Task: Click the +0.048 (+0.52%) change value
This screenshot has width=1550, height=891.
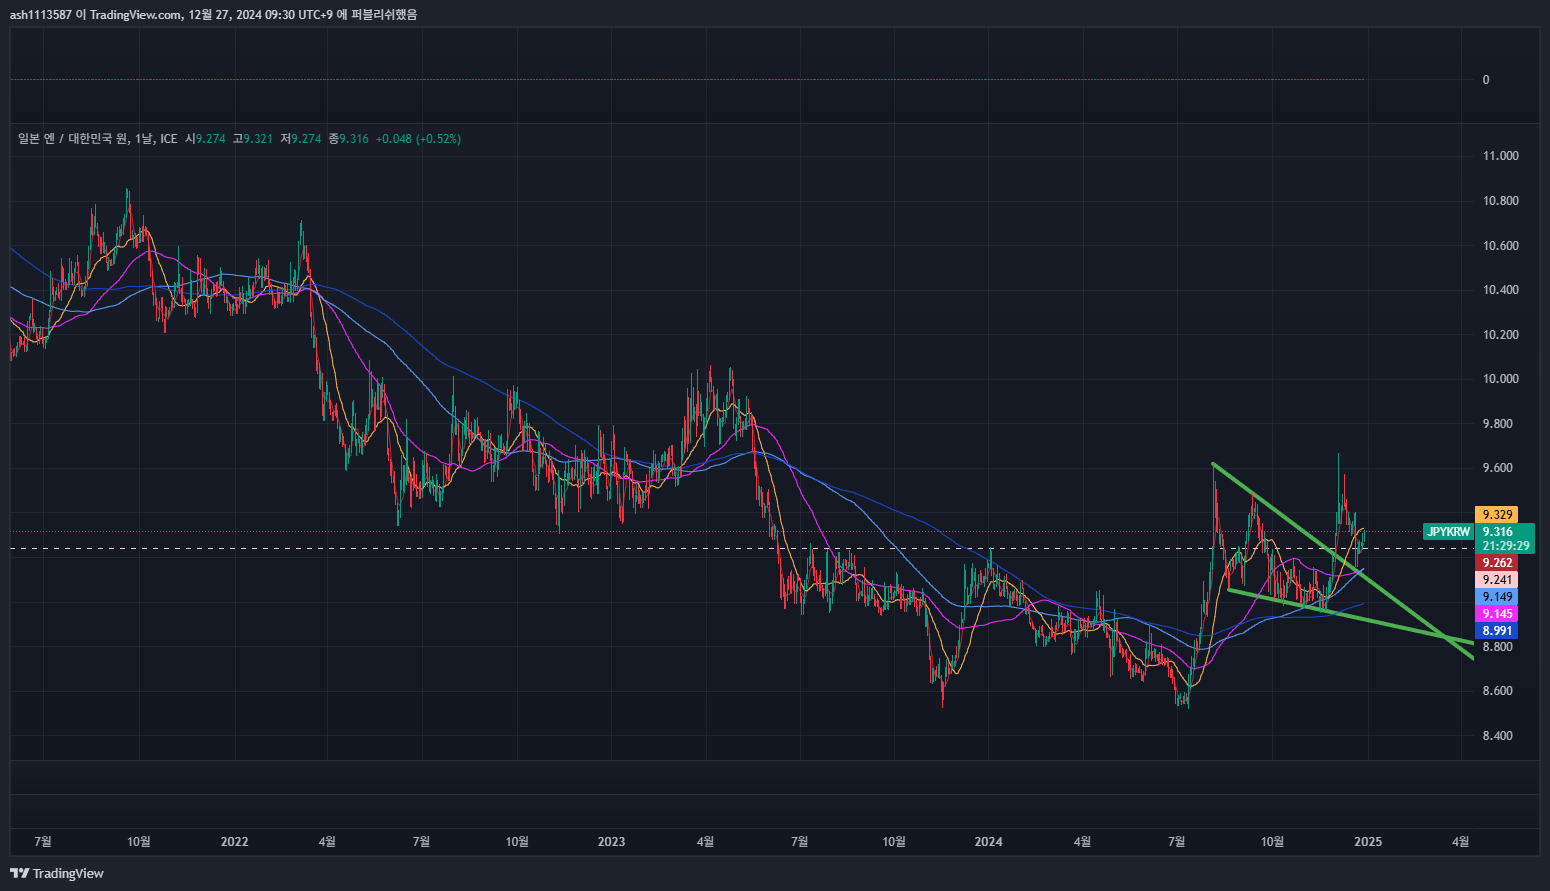Action: click(418, 139)
